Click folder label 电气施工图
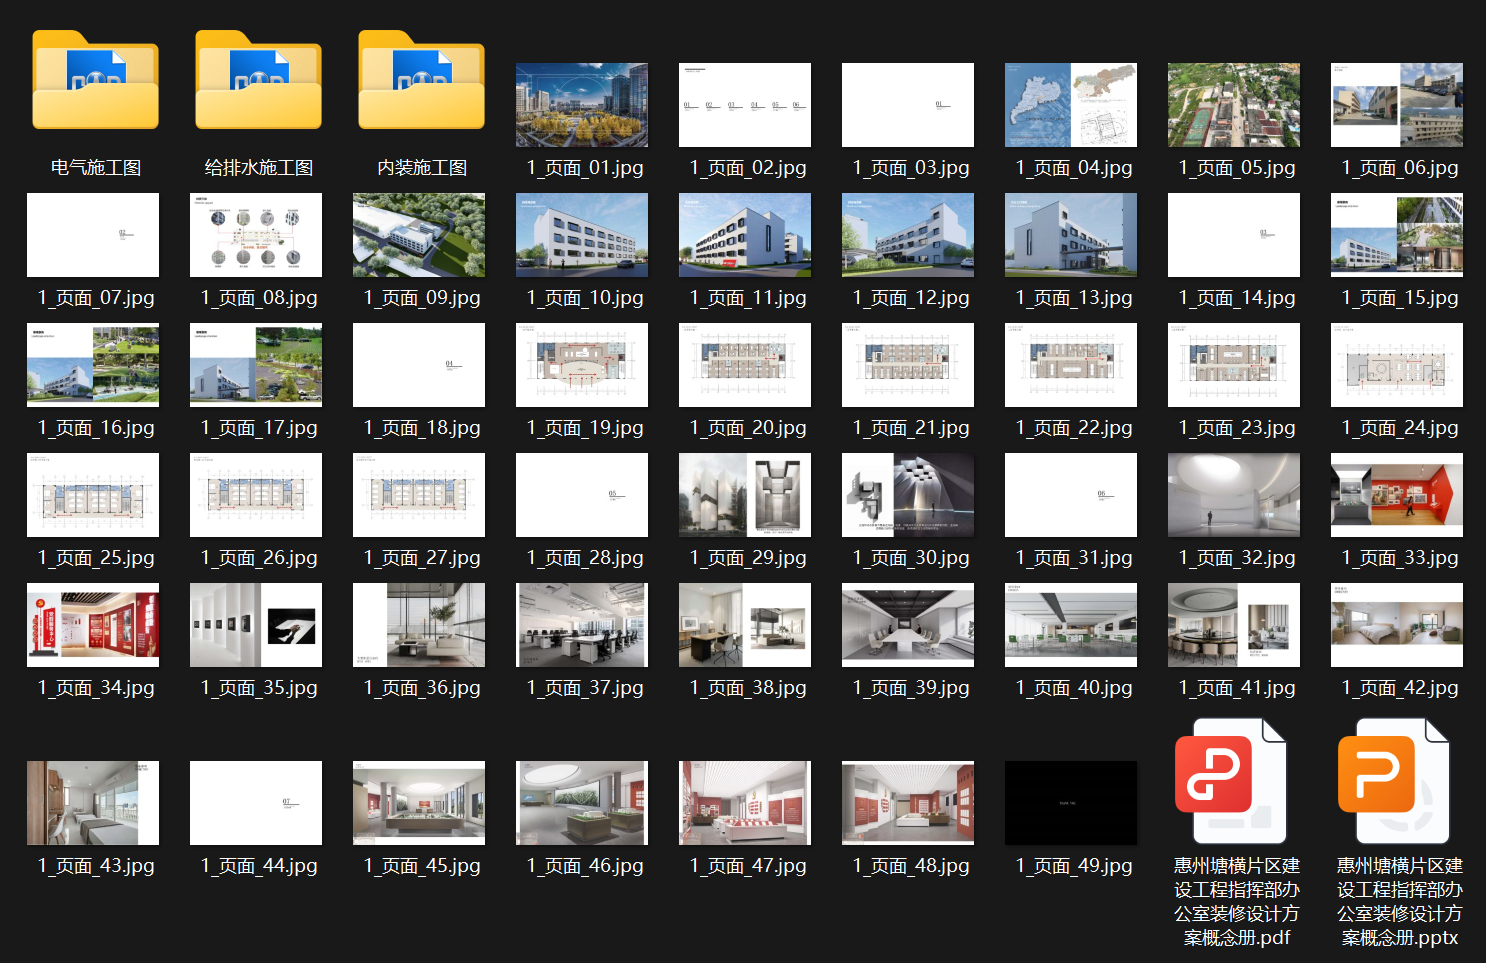The height and width of the screenshot is (963, 1486). [x=96, y=168]
